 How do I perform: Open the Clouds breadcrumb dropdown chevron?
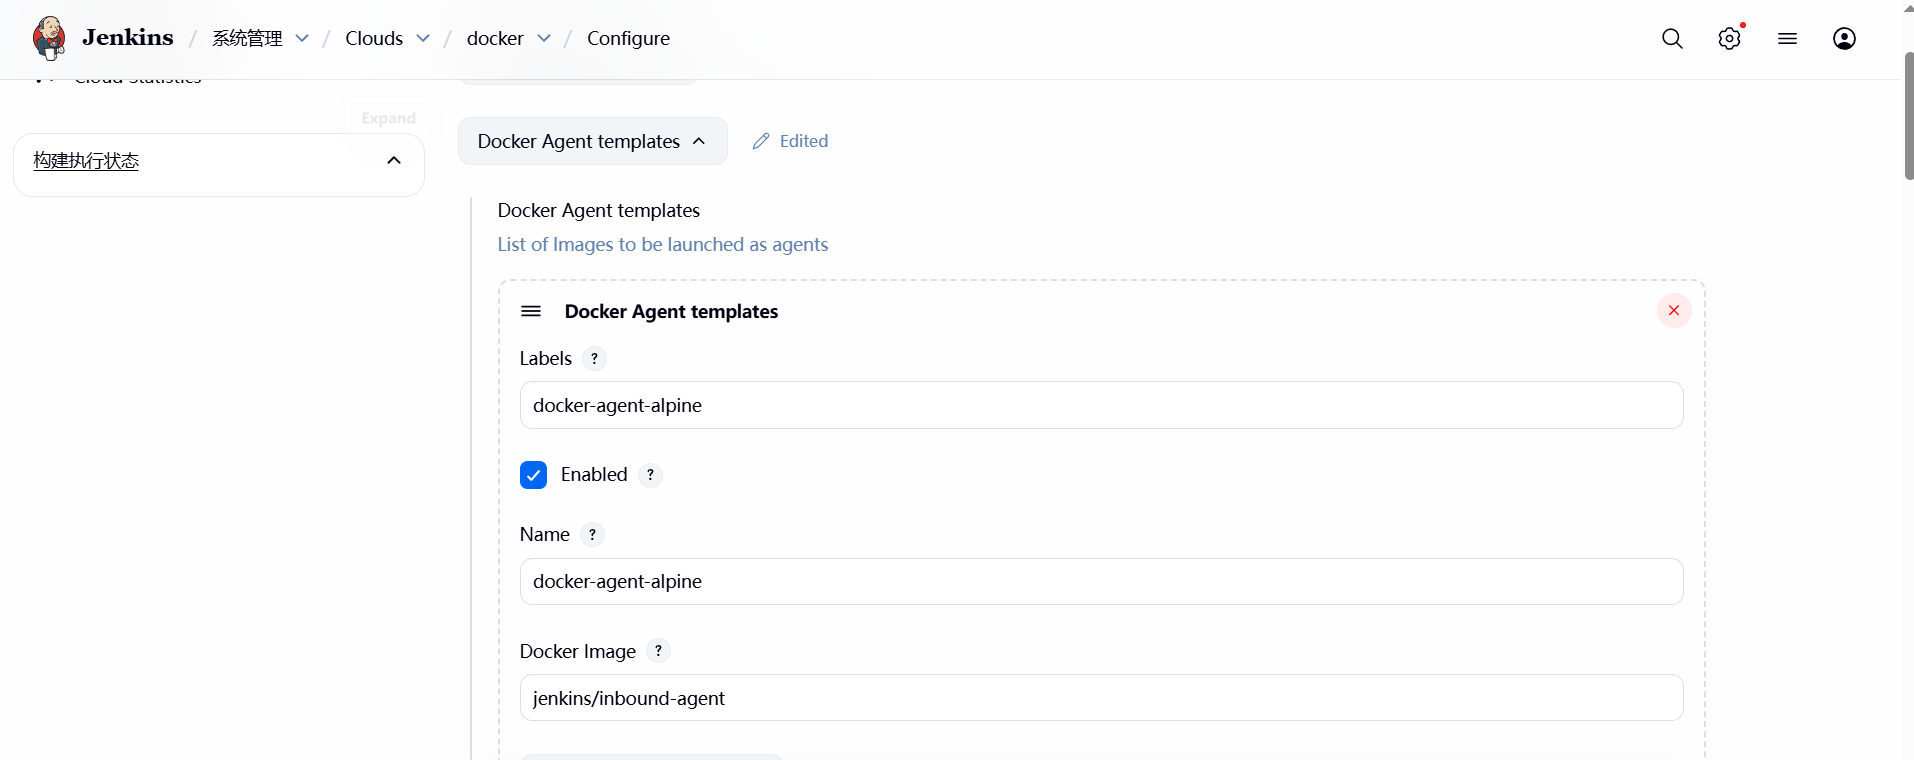[423, 38]
